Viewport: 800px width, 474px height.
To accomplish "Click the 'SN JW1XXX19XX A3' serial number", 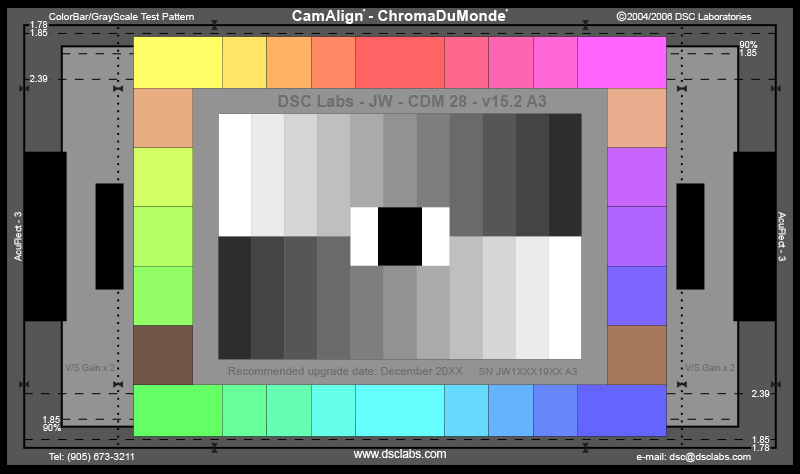I will pos(528,372).
